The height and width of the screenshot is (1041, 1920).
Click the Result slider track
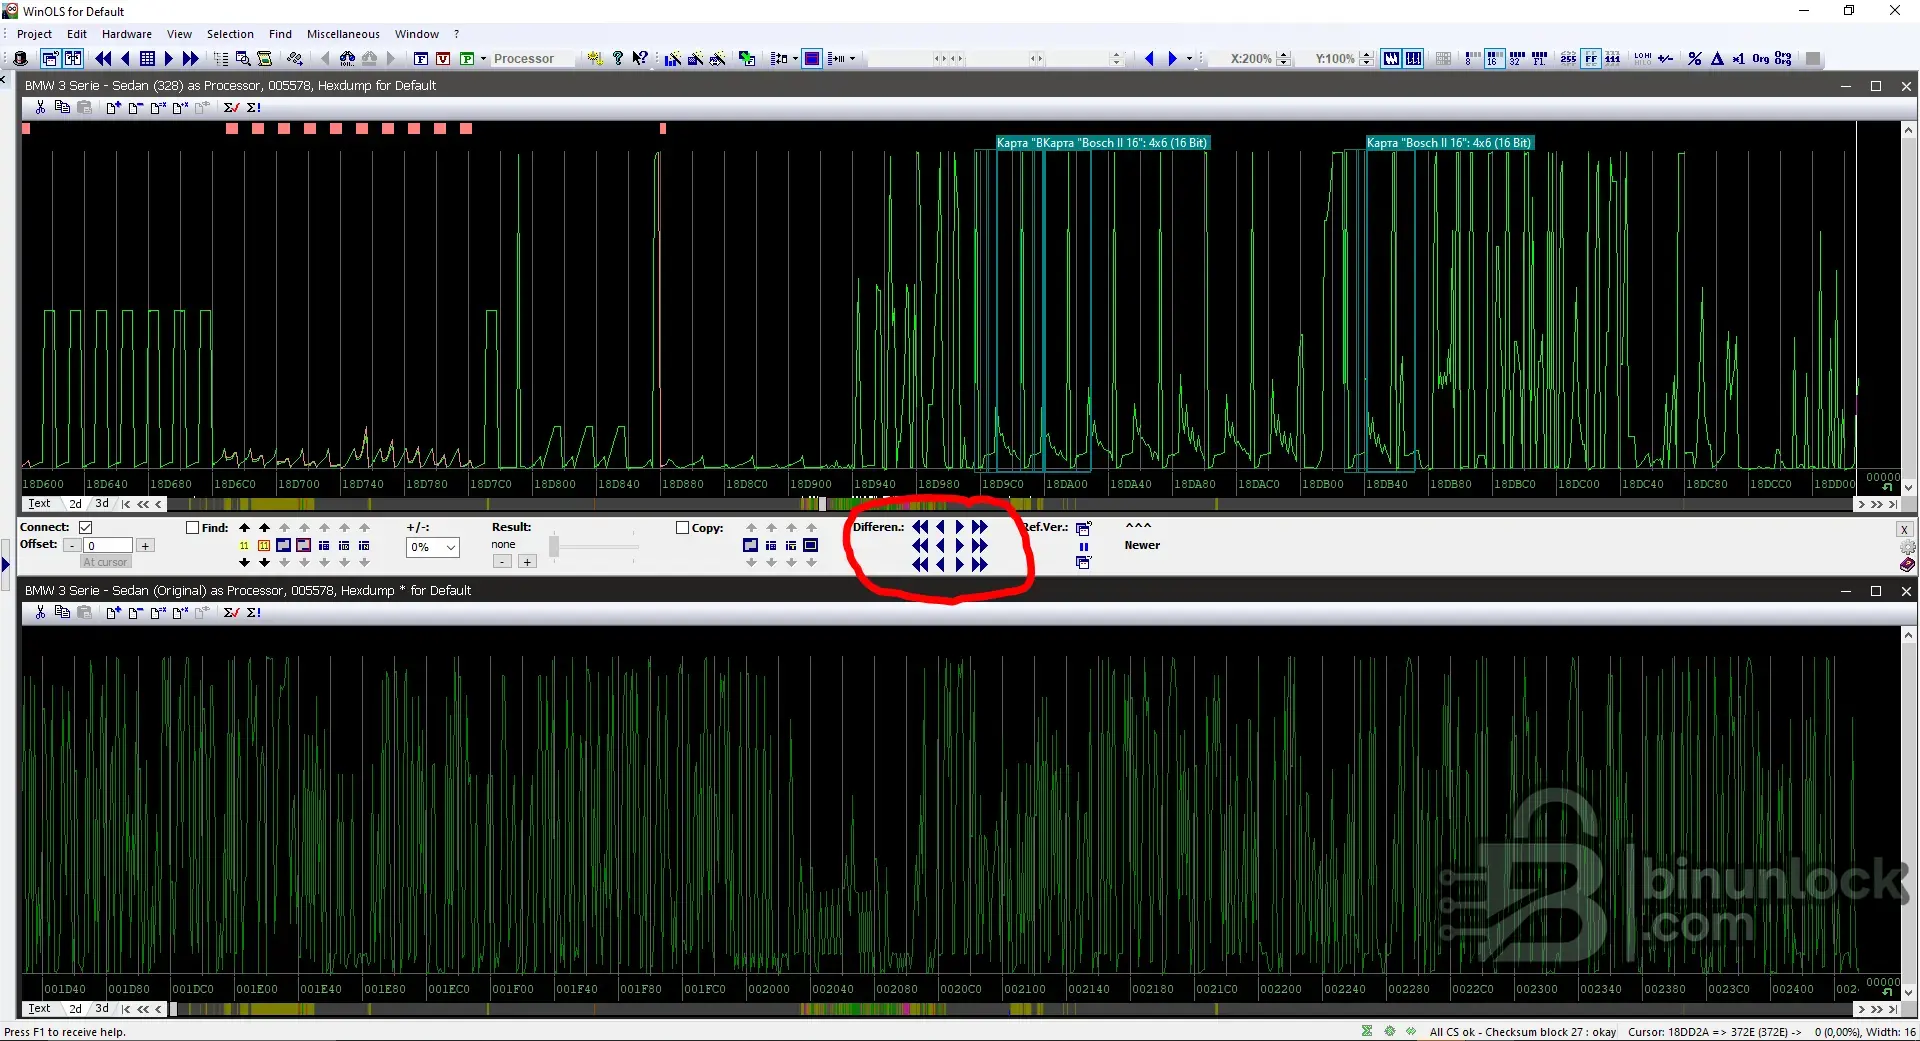click(x=595, y=546)
